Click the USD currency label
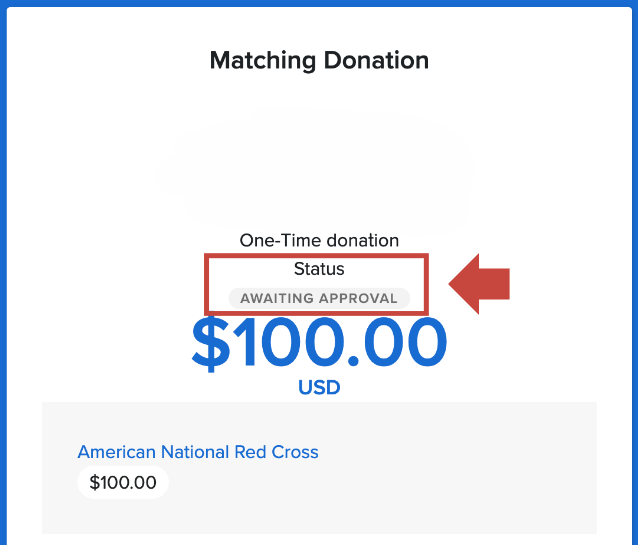Image resolution: width=638 pixels, height=545 pixels. click(x=319, y=387)
